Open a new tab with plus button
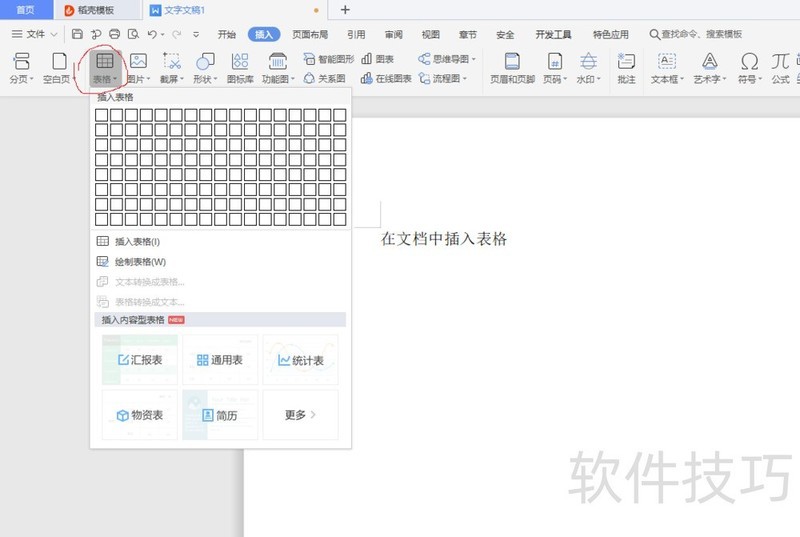800x537 pixels. point(345,10)
